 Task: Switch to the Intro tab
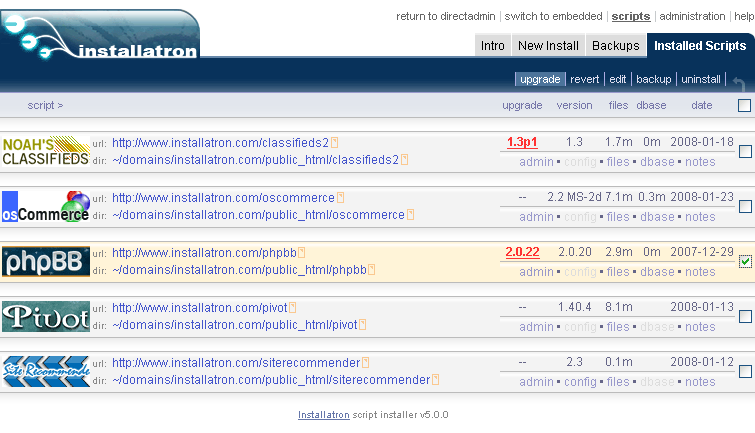click(493, 46)
